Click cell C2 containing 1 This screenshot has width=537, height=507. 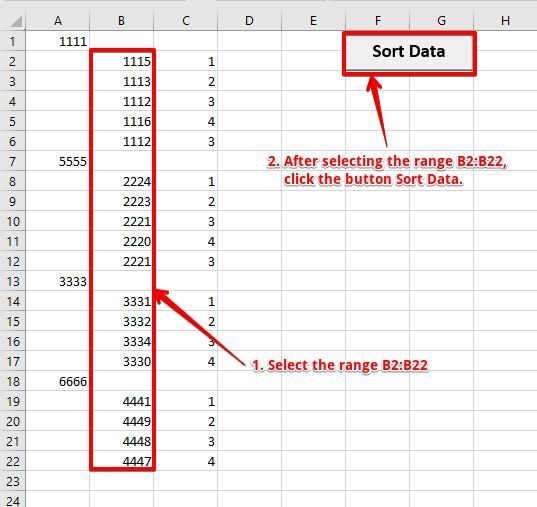186,61
